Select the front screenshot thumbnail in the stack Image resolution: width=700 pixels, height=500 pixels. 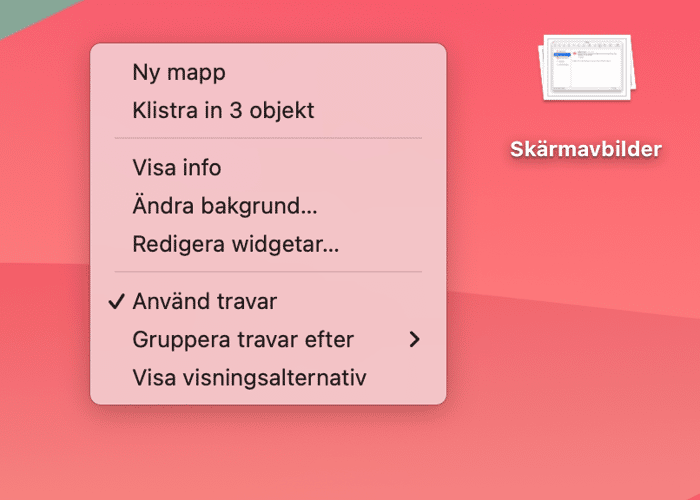[583, 66]
